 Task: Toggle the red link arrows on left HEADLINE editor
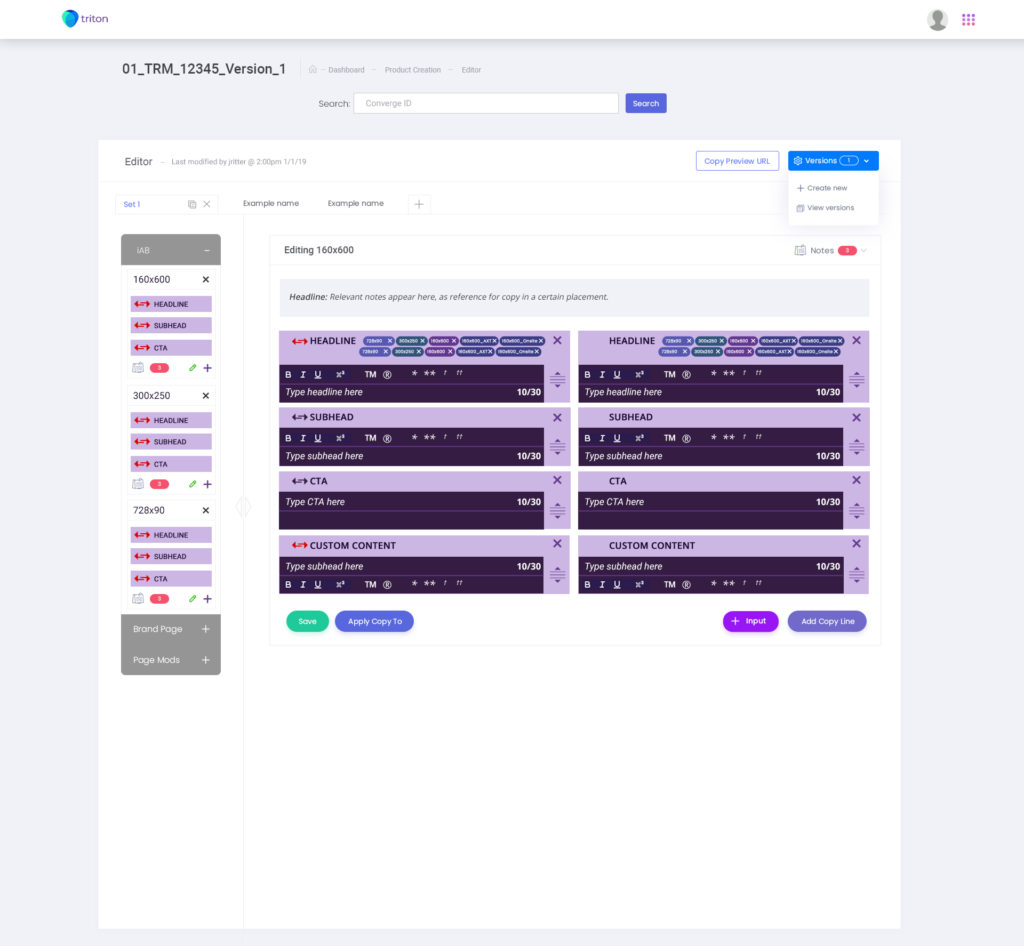299,341
